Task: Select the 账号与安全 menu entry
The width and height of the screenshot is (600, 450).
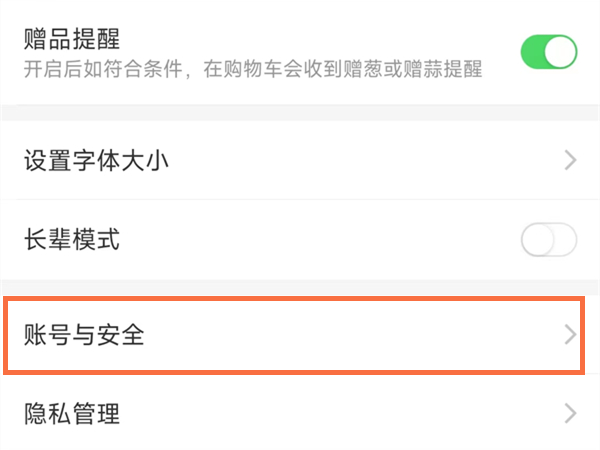Action: [84, 335]
